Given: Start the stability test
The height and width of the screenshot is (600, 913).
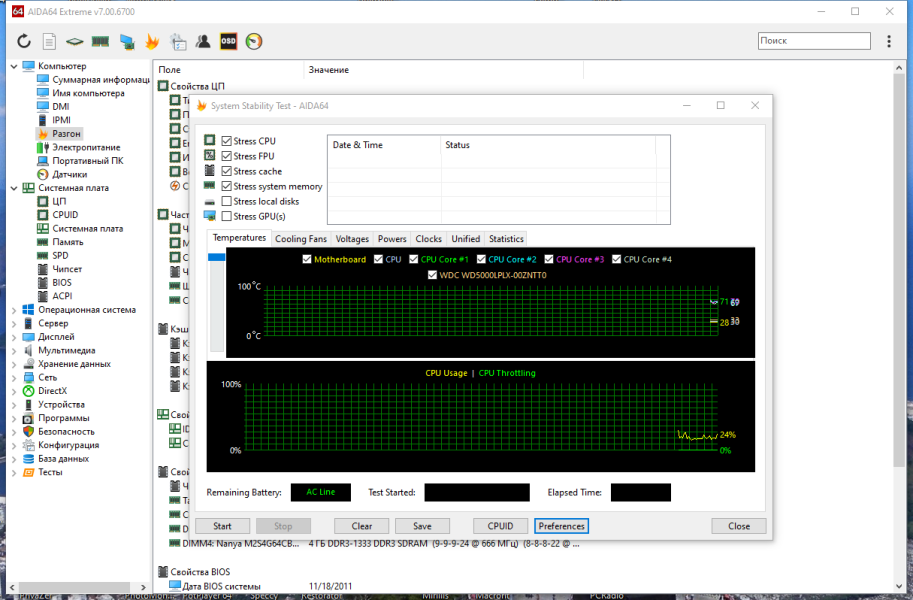Looking at the screenshot, I should click(x=222, y=526).
